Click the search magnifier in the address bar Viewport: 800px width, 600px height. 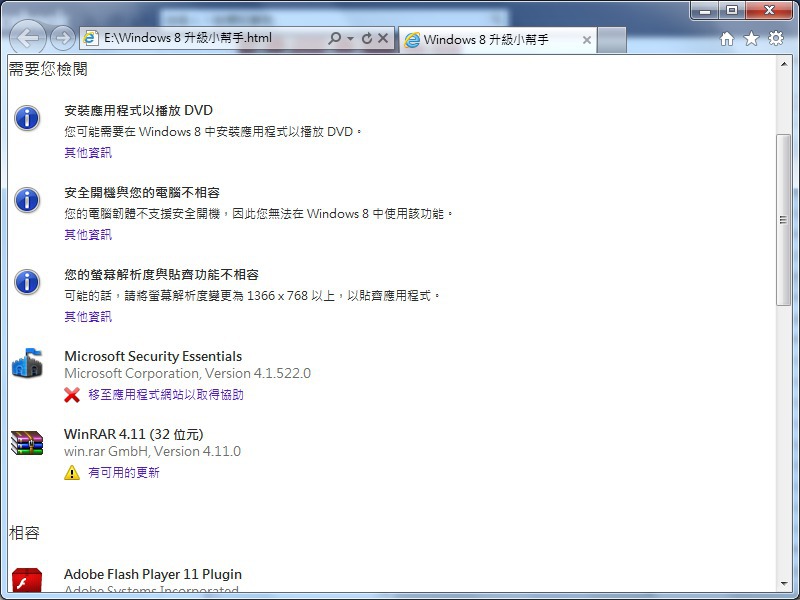pos(334,38)
